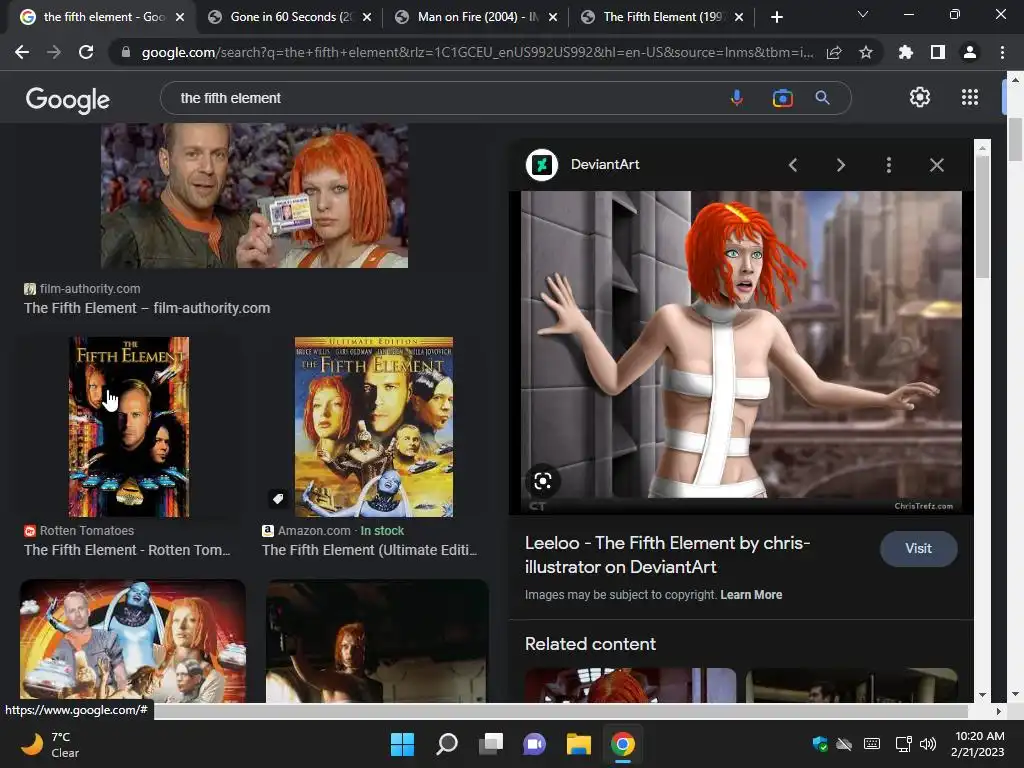Click the browser back arrow
The height and width of the screenshot is (768, 1024).
tap(22, 52)
